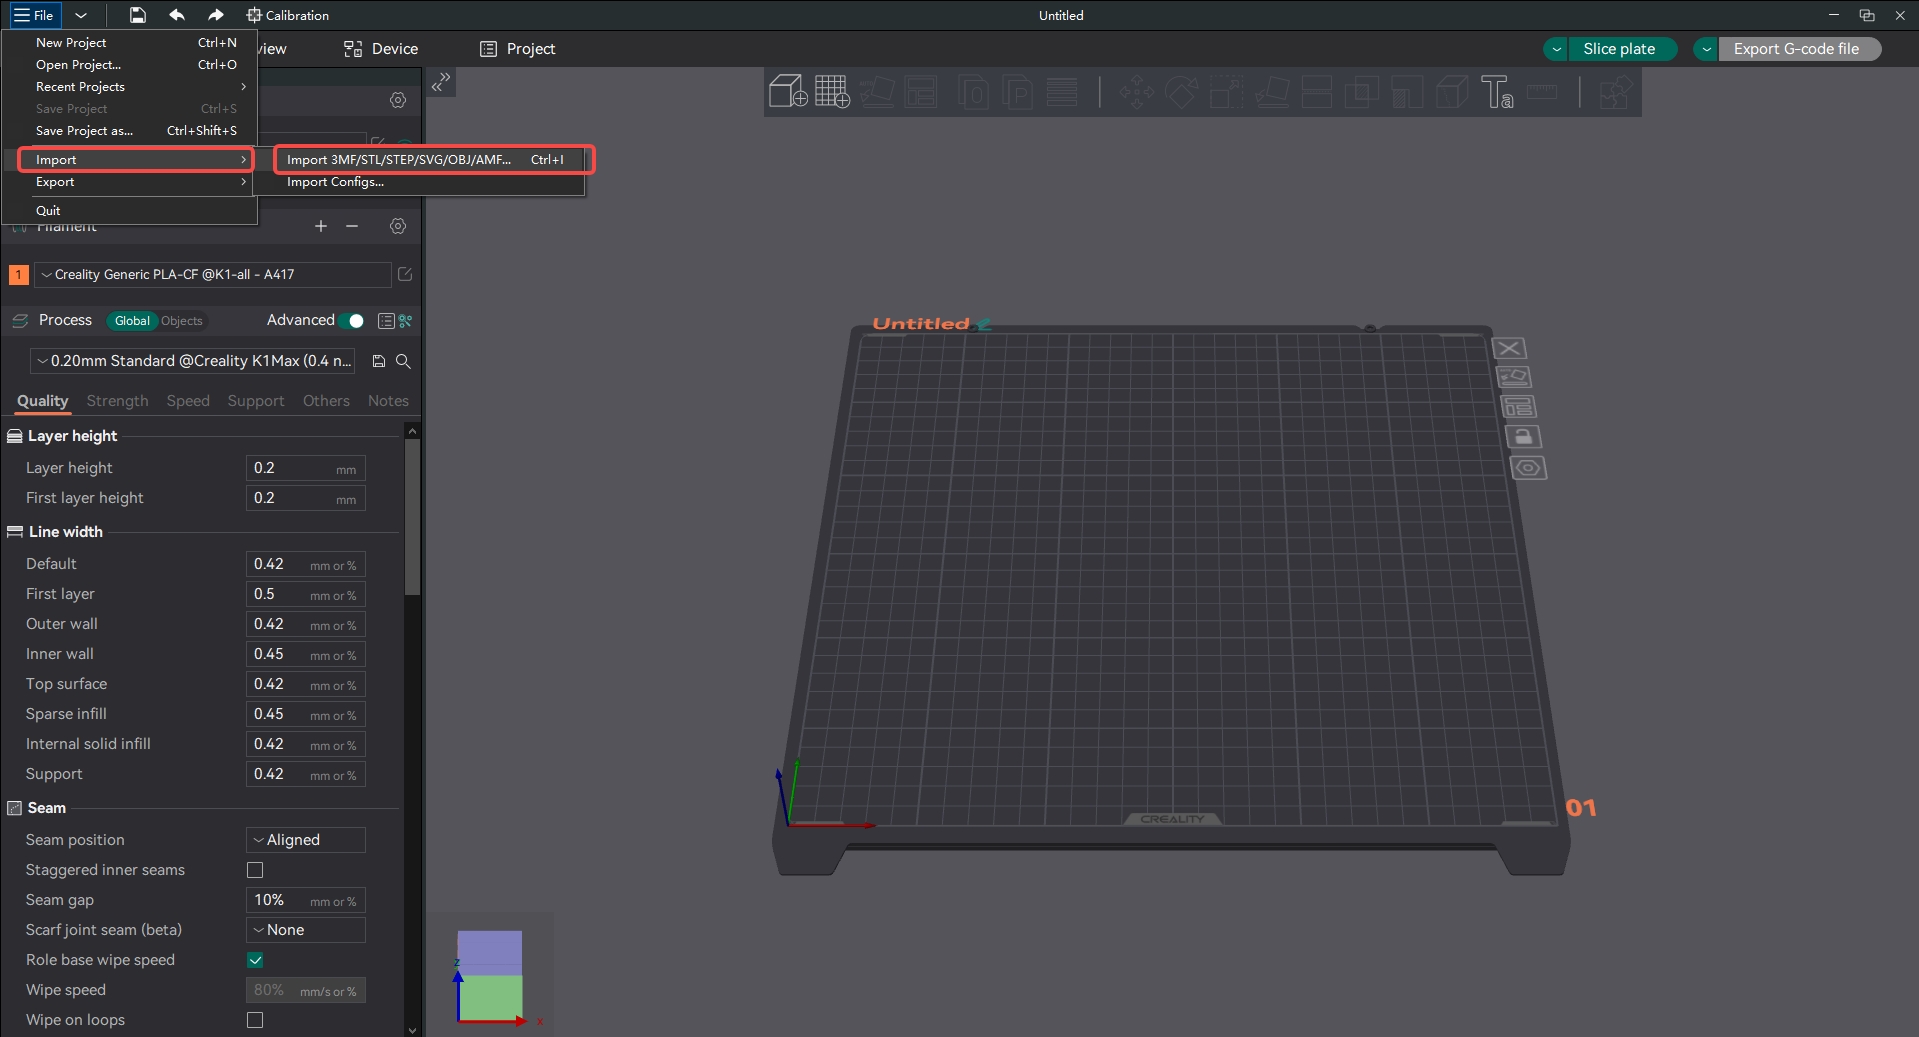Select Quit from File menu
Image resolution: width=1919 pixels, height=1037 pixels.
pyautogui.click(x=130, y=211)
